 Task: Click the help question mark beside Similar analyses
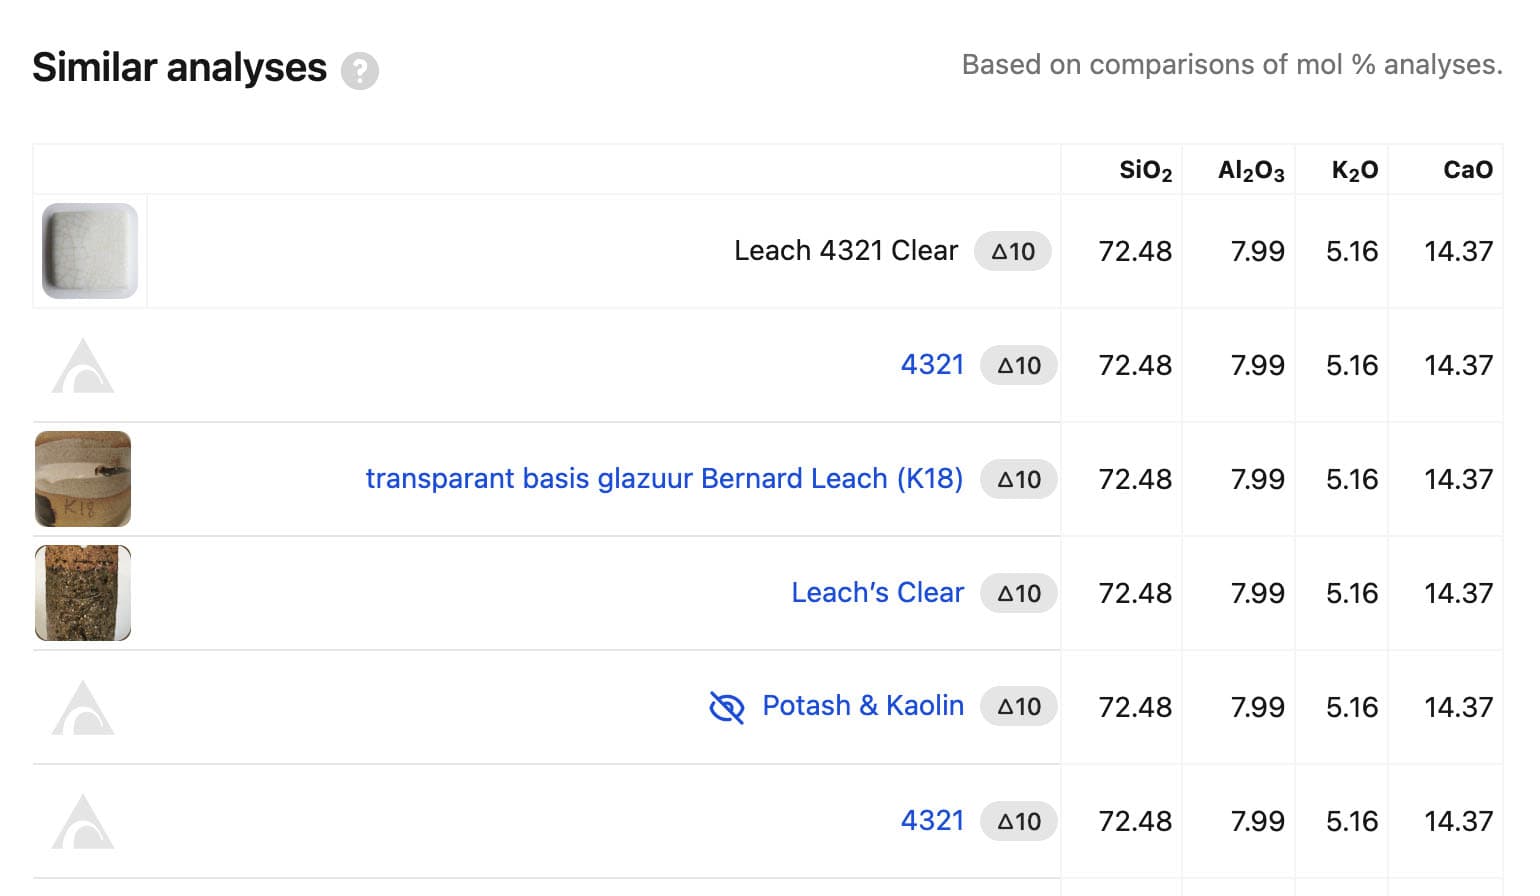coord(360,71)
